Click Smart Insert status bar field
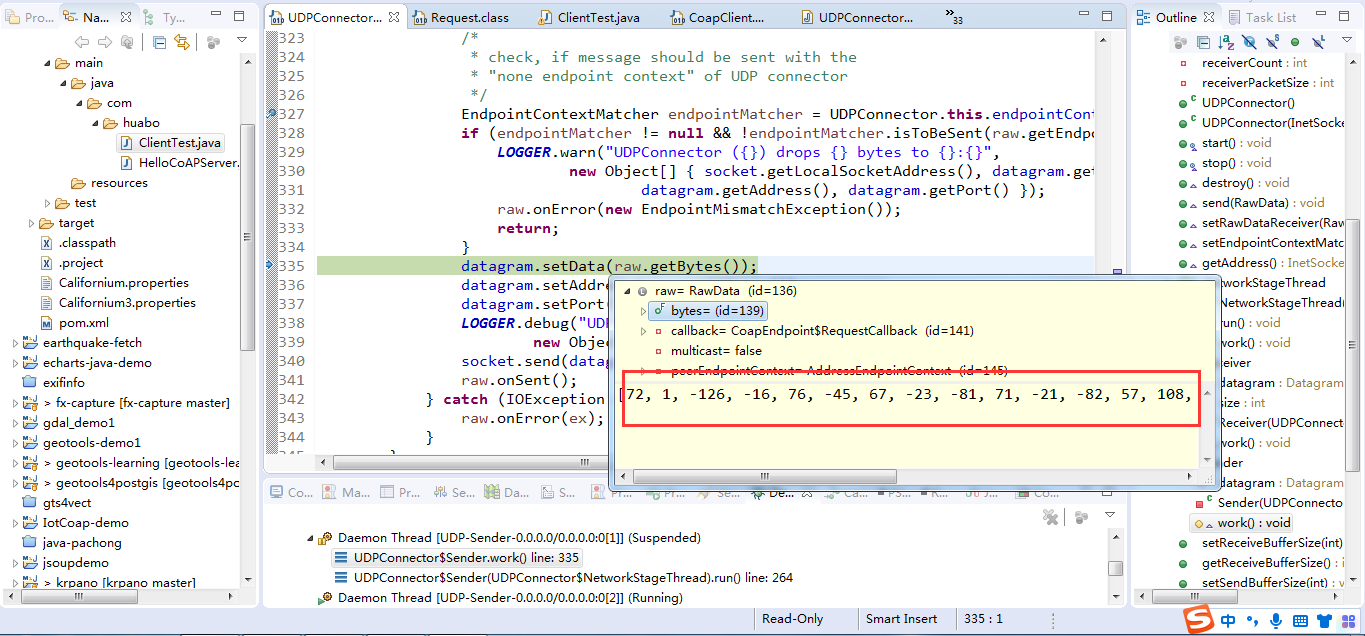The height and width of the screenshot is (636, 1365). coord(901,619)
